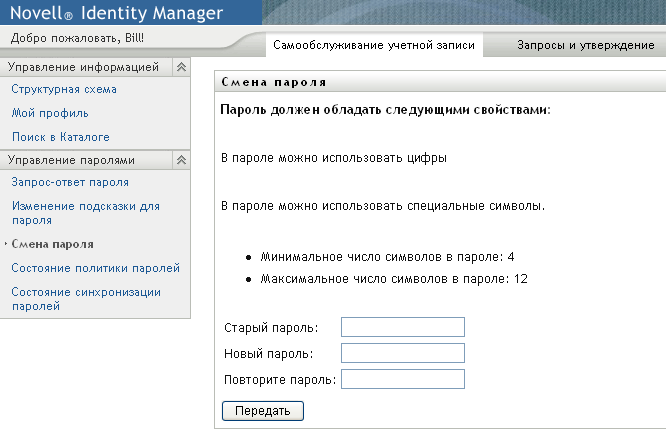Viewport: 666px width, 433px height.
Task: Open Состояние синхронизации паролей
Action: [x=85, y=298]
